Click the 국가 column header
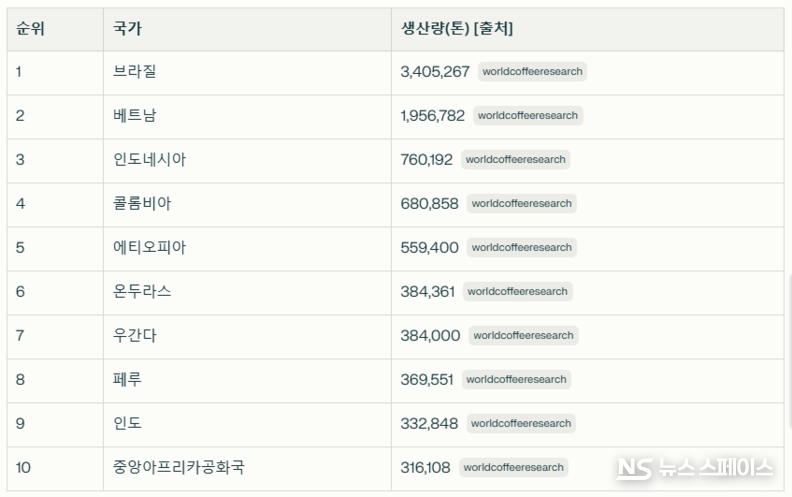The width and height of the screenshot is (792, 497). (128, 29)
